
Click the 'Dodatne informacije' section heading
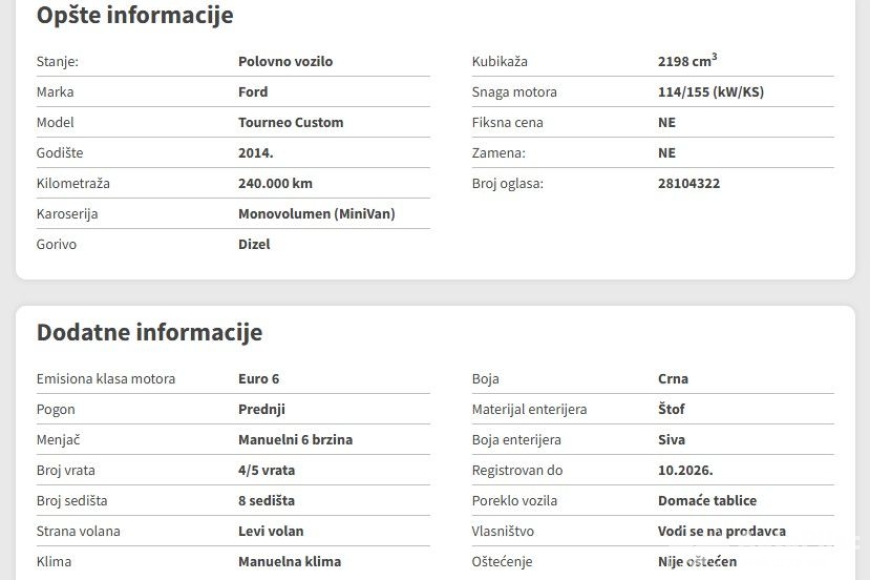pos(149,332)
